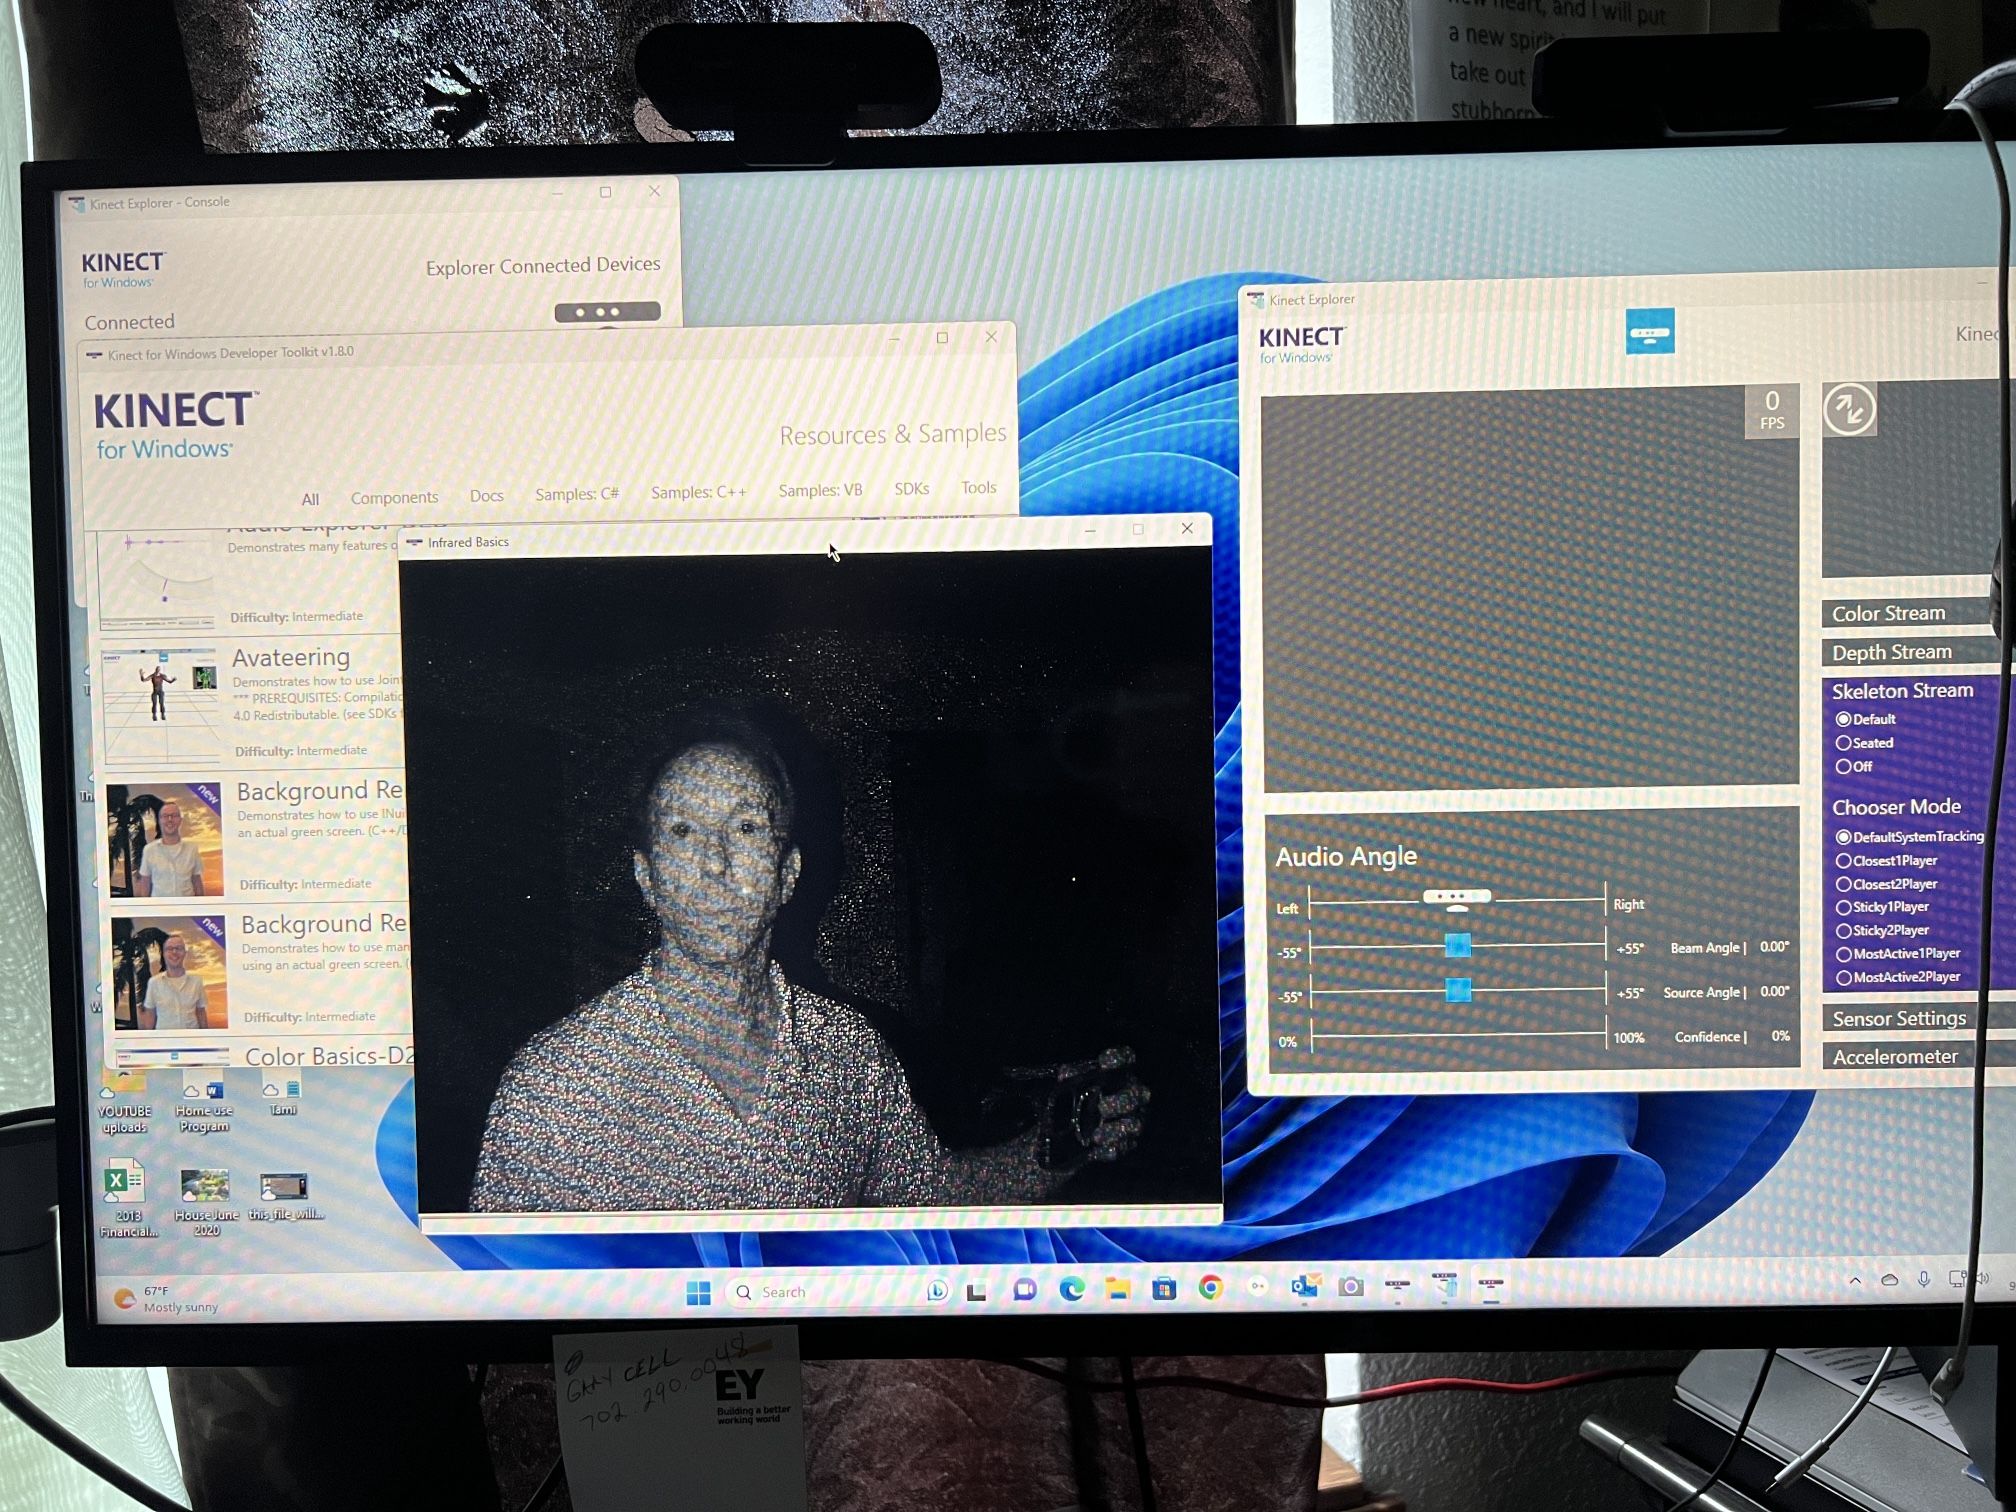Click the swap streams circular arrow icon
This screenshot has height=1512, width=2016.
(x=1848, y=409)
